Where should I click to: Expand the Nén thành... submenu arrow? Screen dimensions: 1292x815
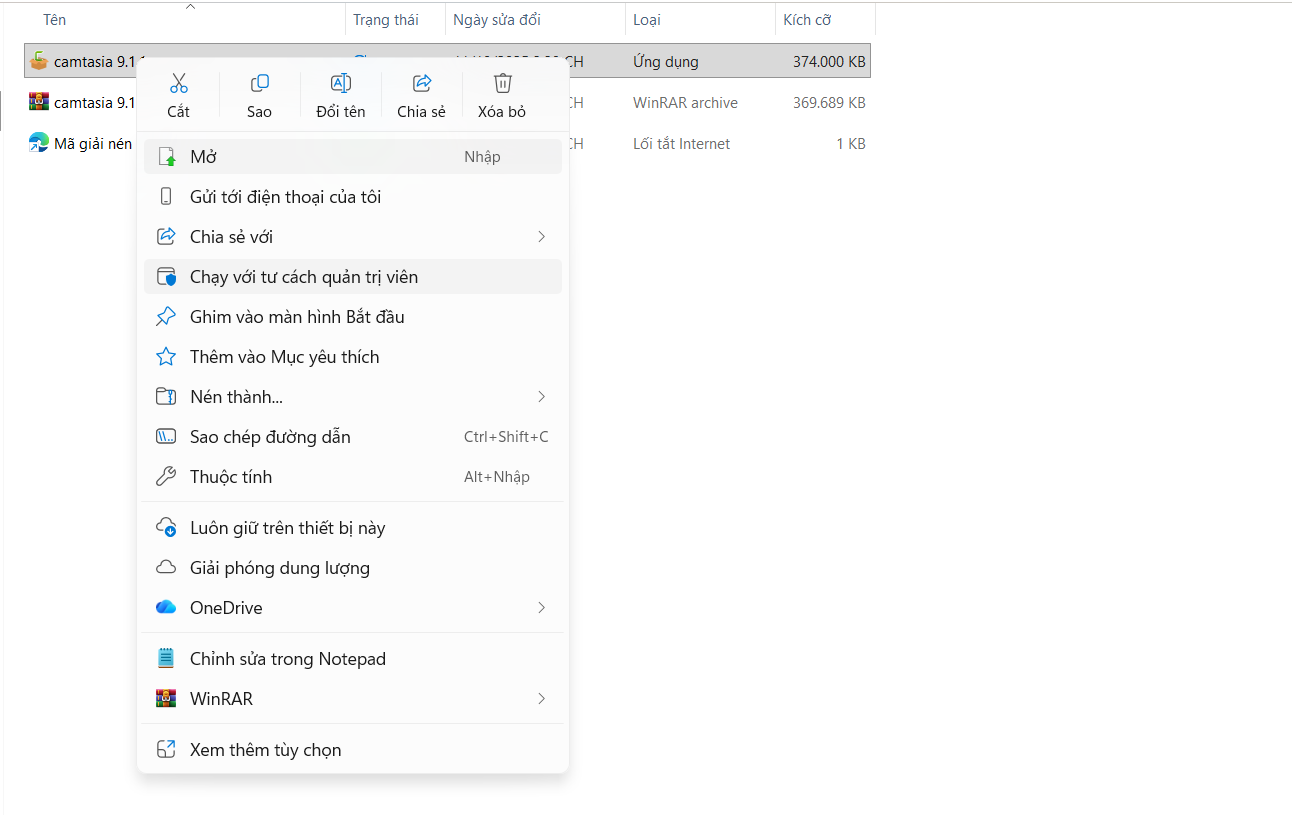click(x=541, y=397)
